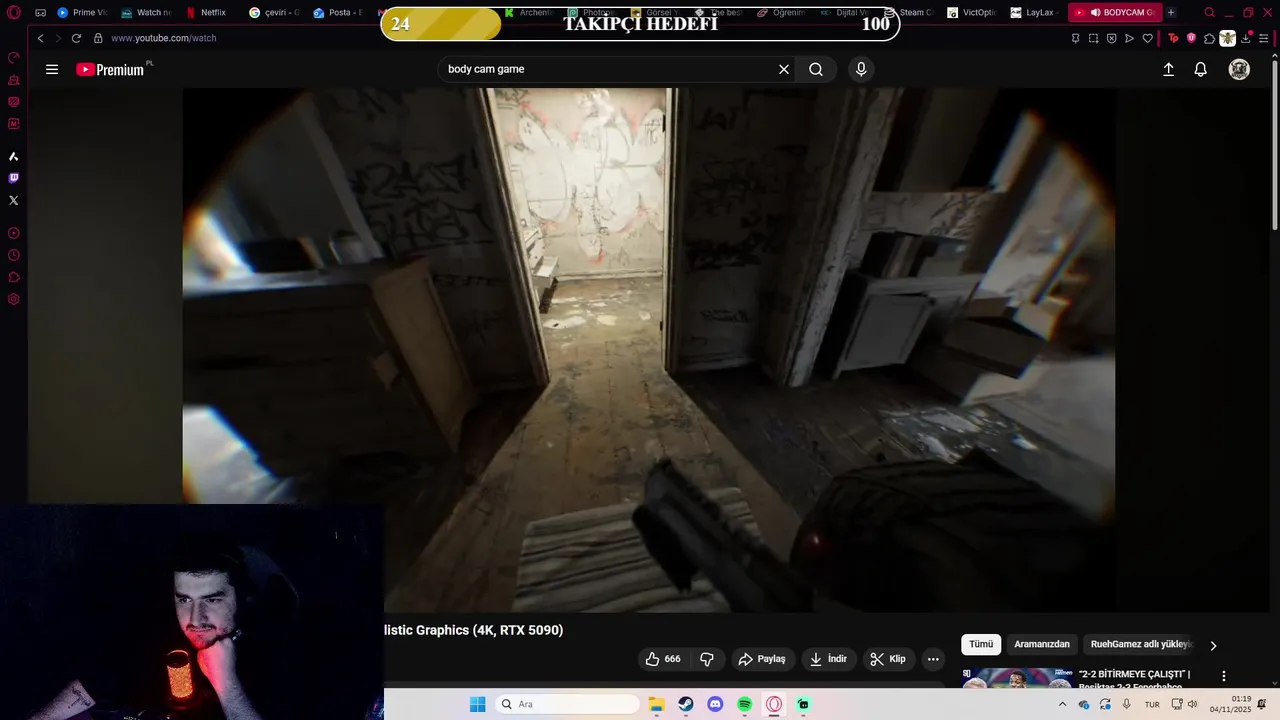Start voice search with the microphone
The image size is (1280, 720).
coord(861,69)
